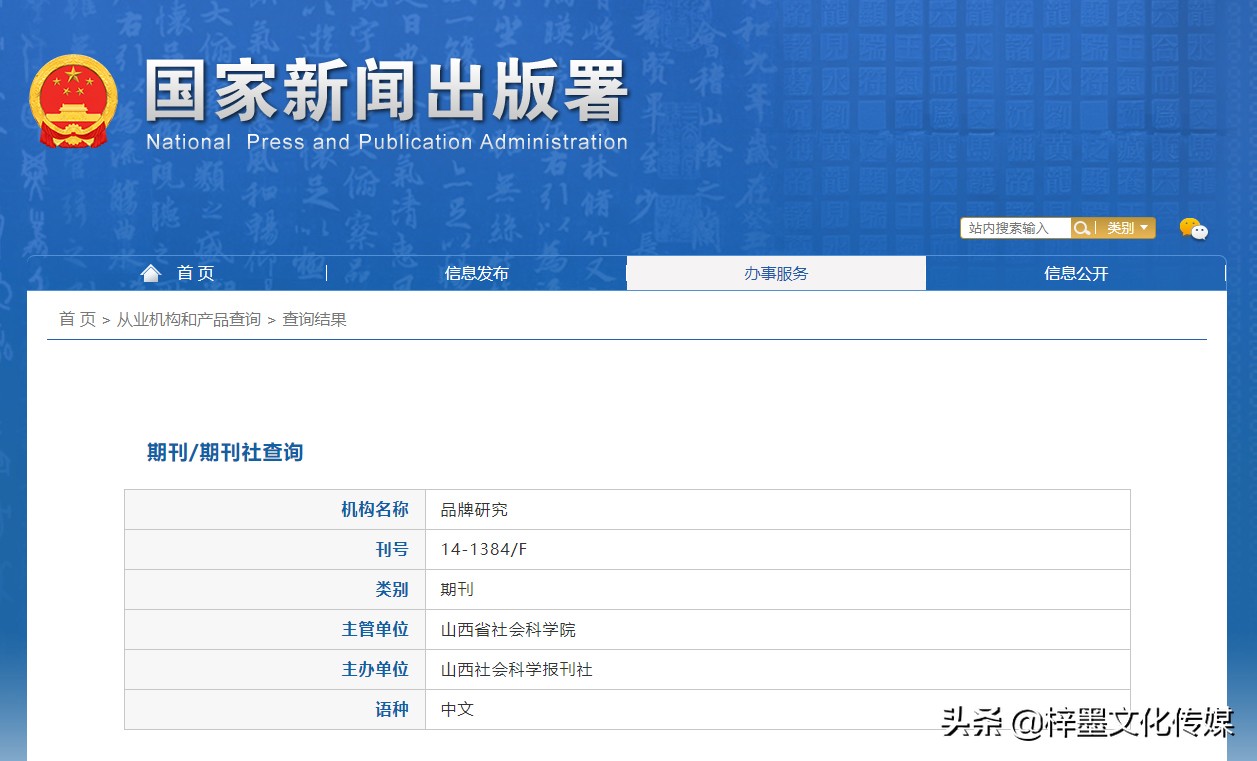1257x761 pixels.
Task: Click the 站内搜索输入 search box
Action: click(x=1013, y=227)
